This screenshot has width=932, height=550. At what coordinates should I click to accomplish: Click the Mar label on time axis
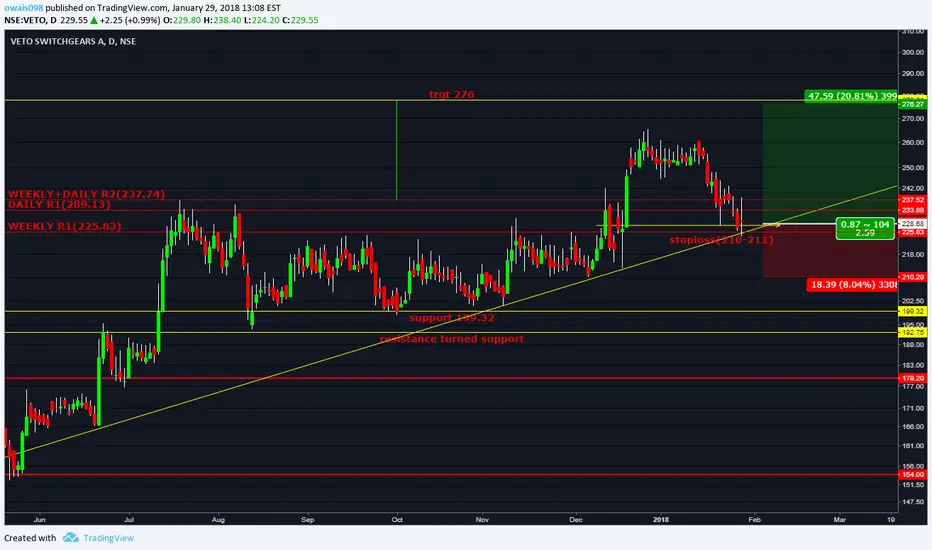pos(840,519)
